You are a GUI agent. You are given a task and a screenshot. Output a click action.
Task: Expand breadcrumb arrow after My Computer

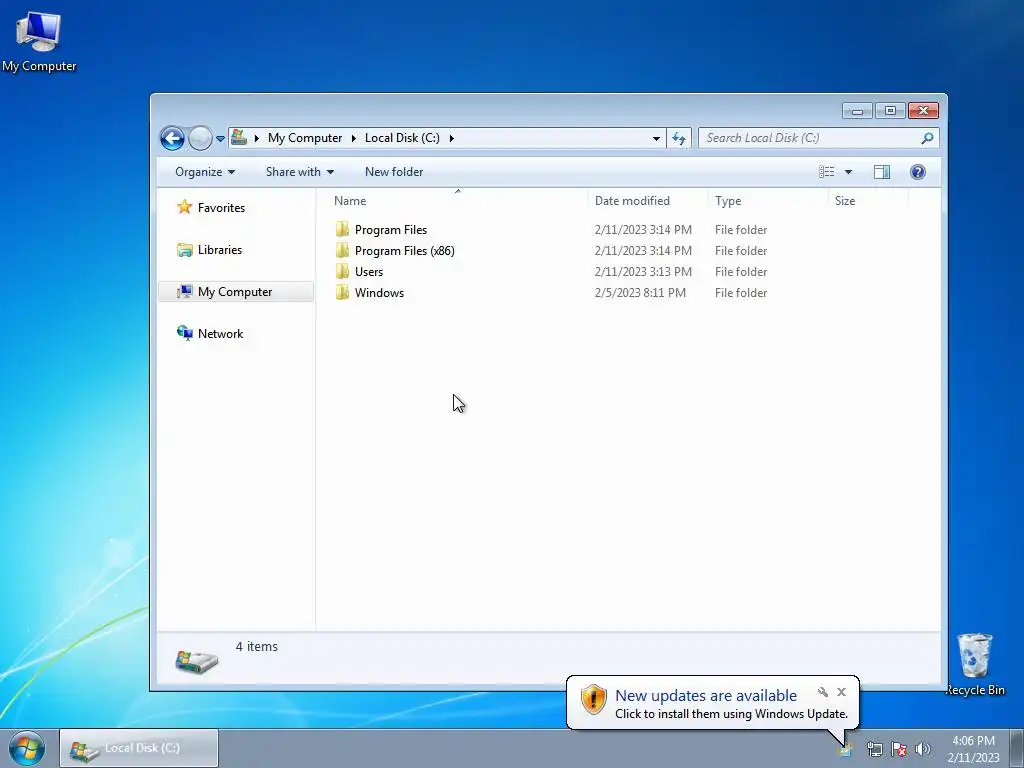coord(353,138)
